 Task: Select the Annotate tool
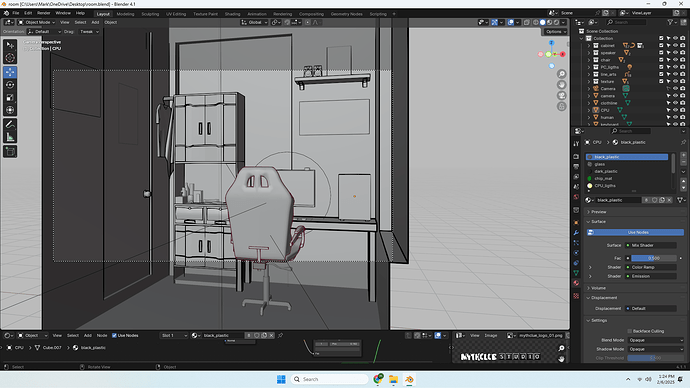(x=10, y=125)
